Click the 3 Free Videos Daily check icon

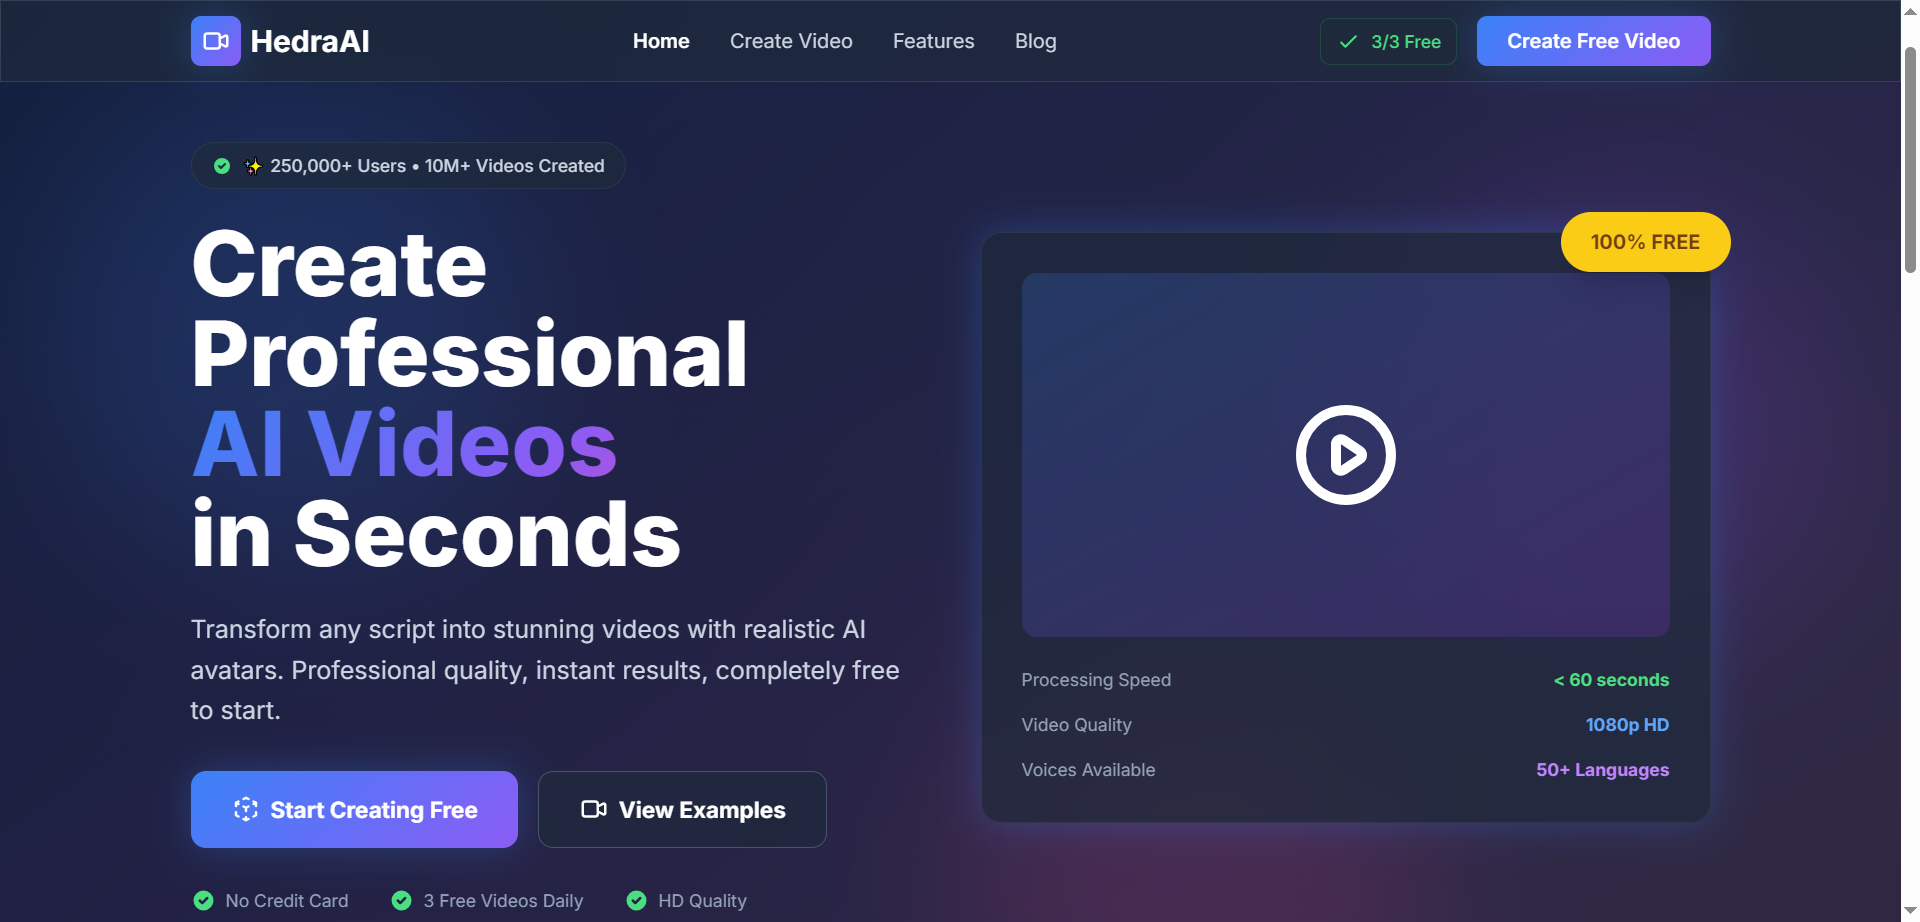401,901
